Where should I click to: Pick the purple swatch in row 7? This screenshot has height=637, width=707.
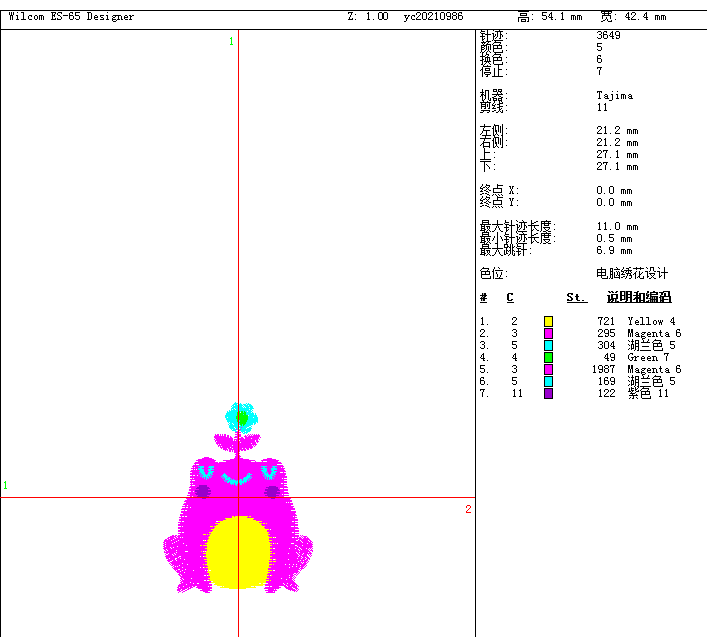click(x=548, y=393)
